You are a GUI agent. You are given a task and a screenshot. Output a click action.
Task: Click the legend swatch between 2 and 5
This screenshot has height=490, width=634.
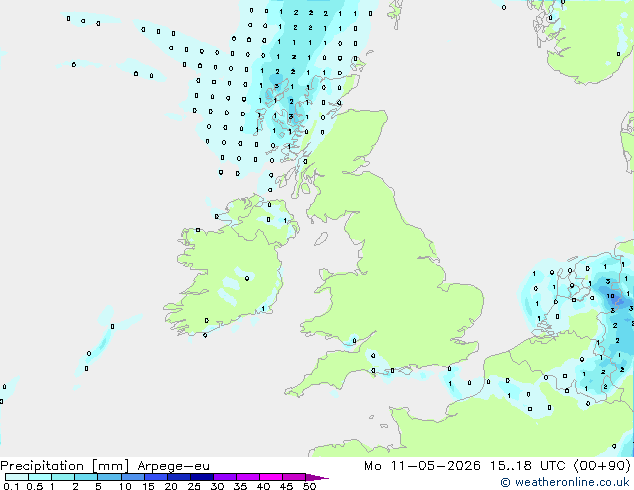(x=86, y=477)
